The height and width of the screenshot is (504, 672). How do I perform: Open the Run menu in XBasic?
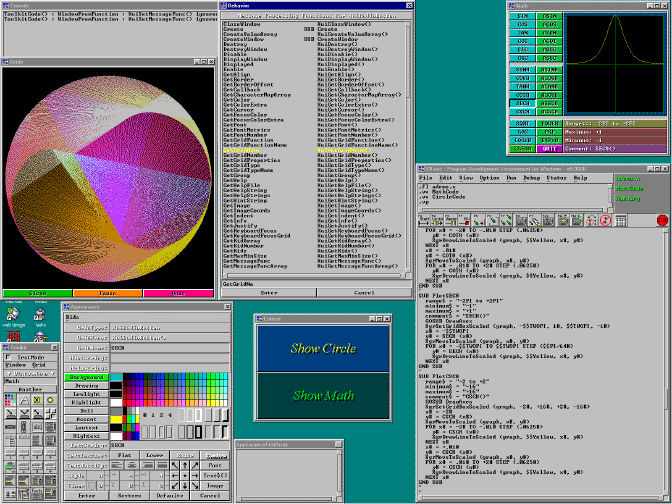[x=511, y=178]
